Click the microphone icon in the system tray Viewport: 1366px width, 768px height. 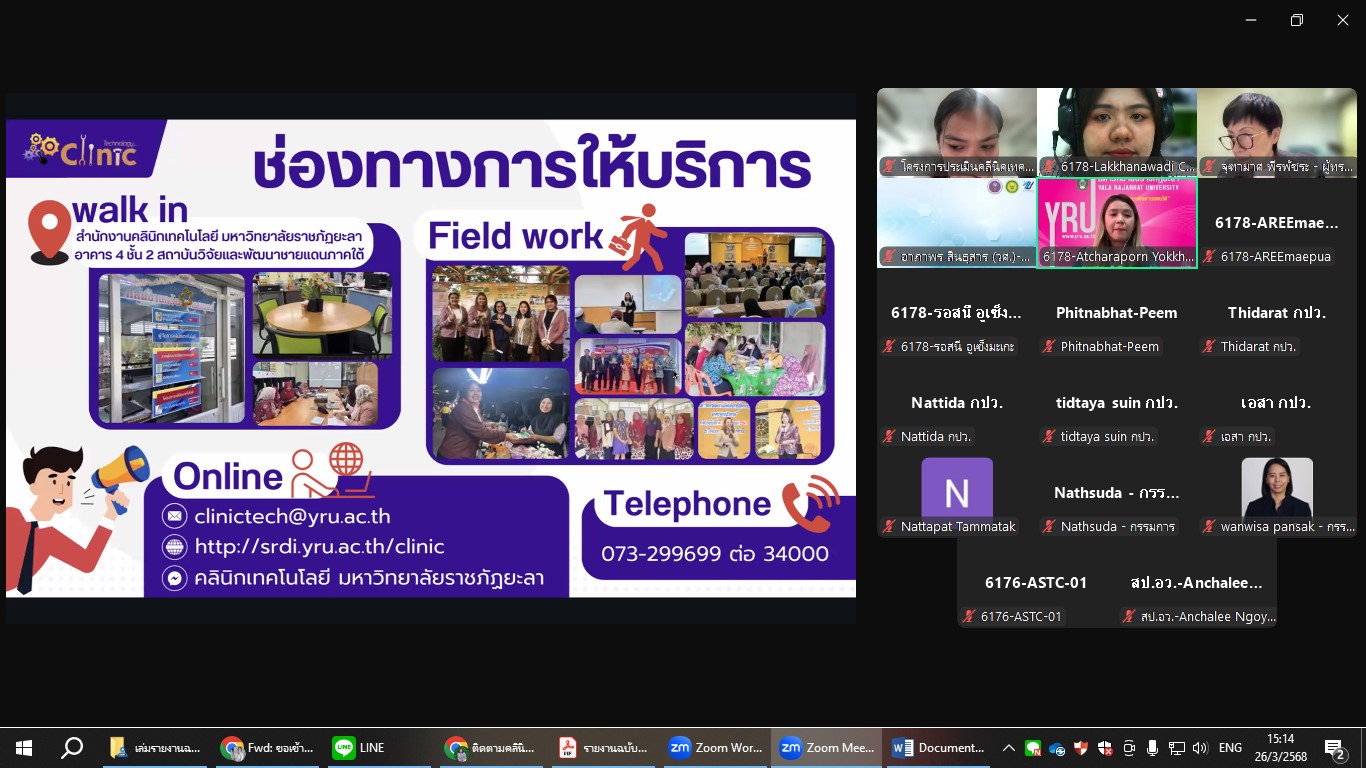1153,748
